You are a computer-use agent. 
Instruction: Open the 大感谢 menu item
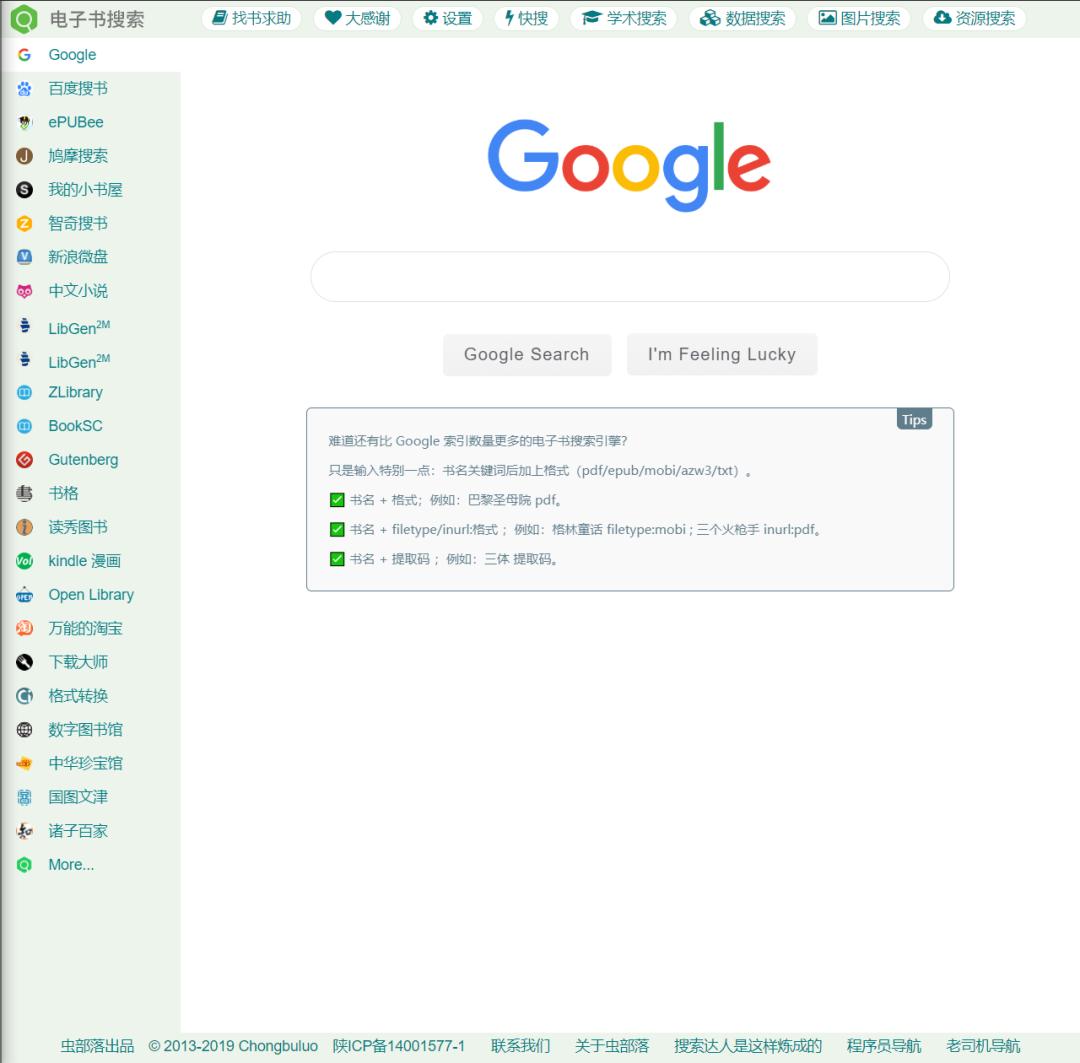(357, 18)
